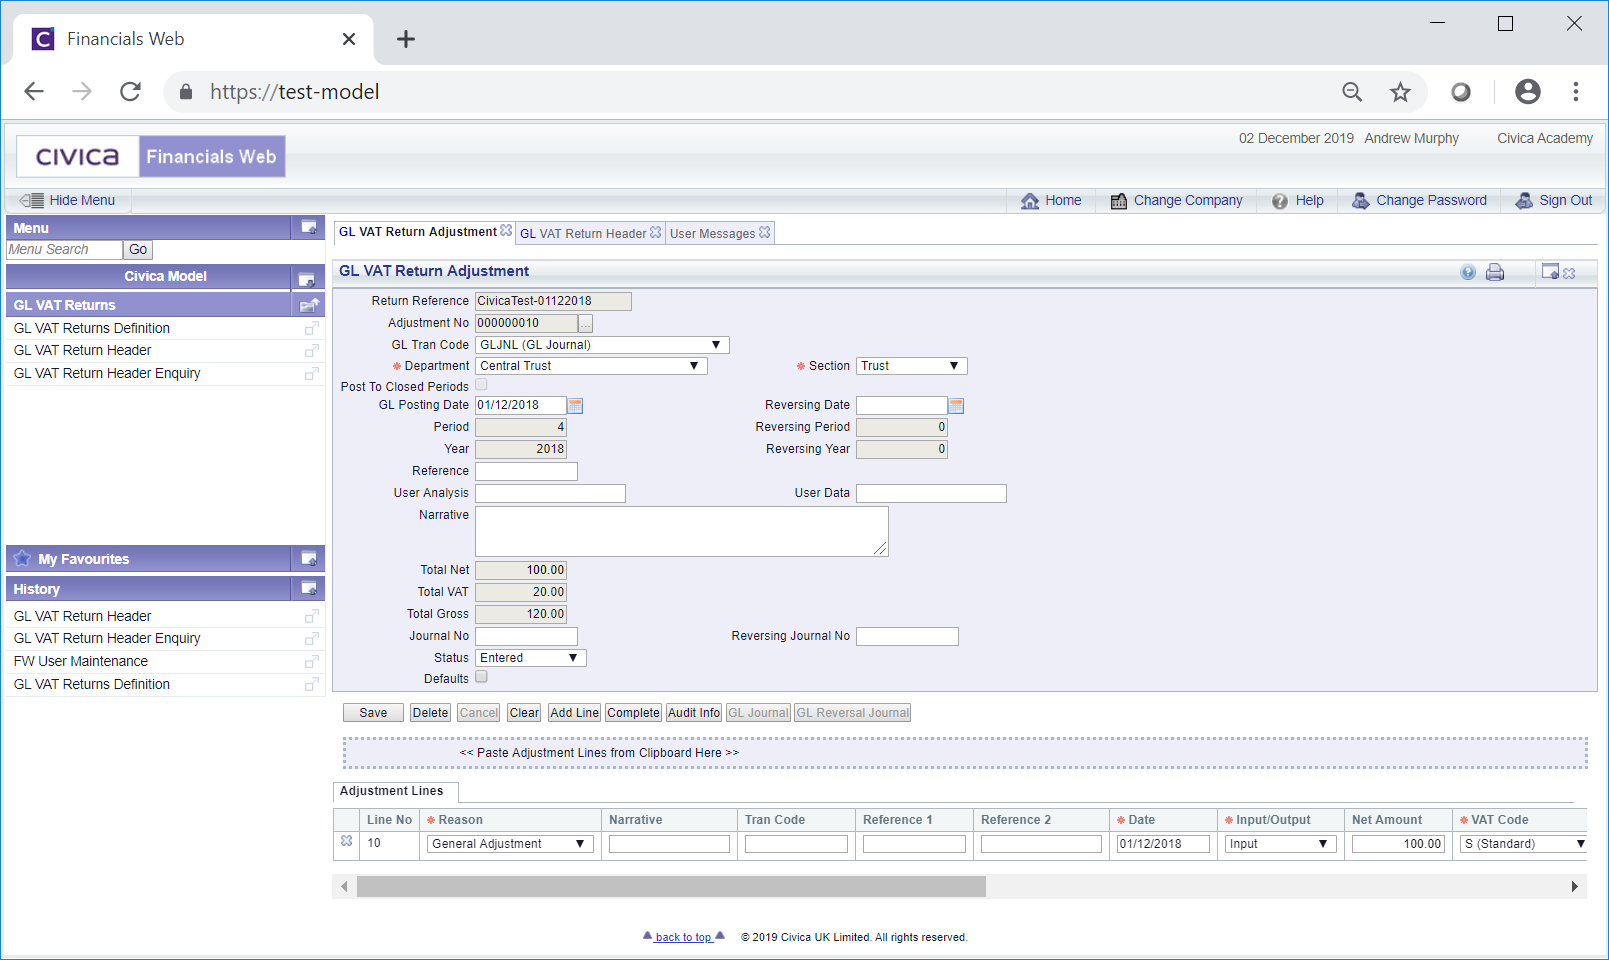
Task: Open a new browser tab
Action: [405, 39]
